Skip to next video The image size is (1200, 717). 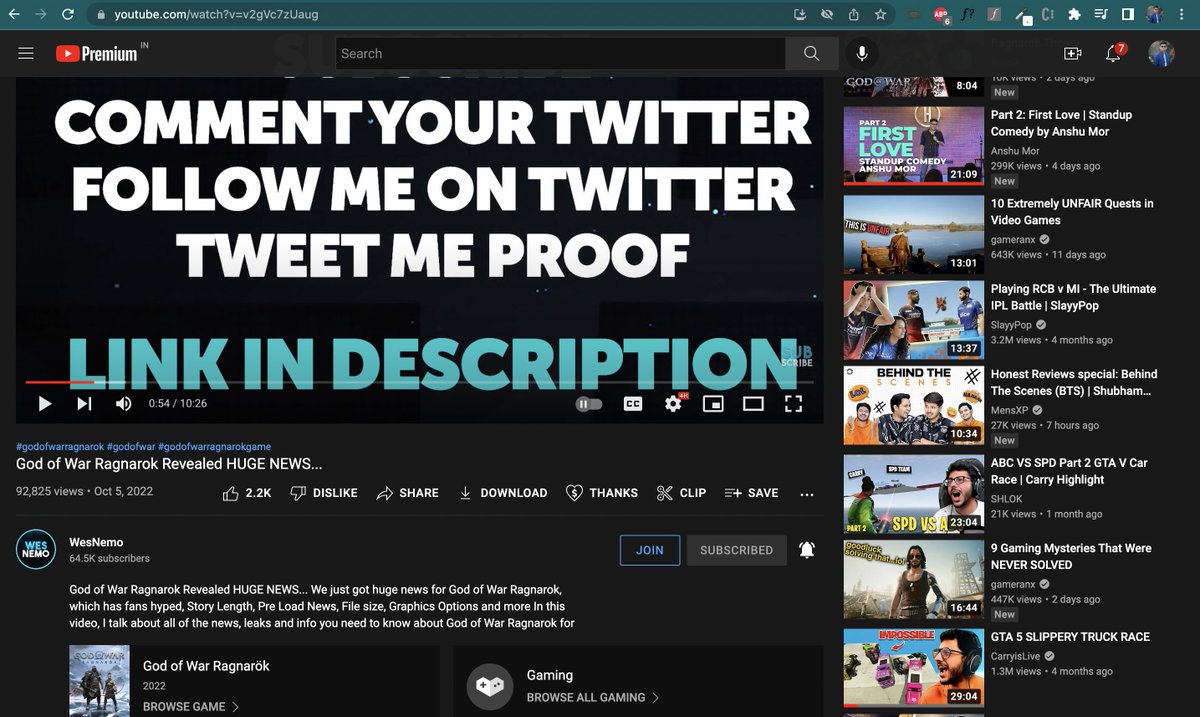click(x=84, y=403)
